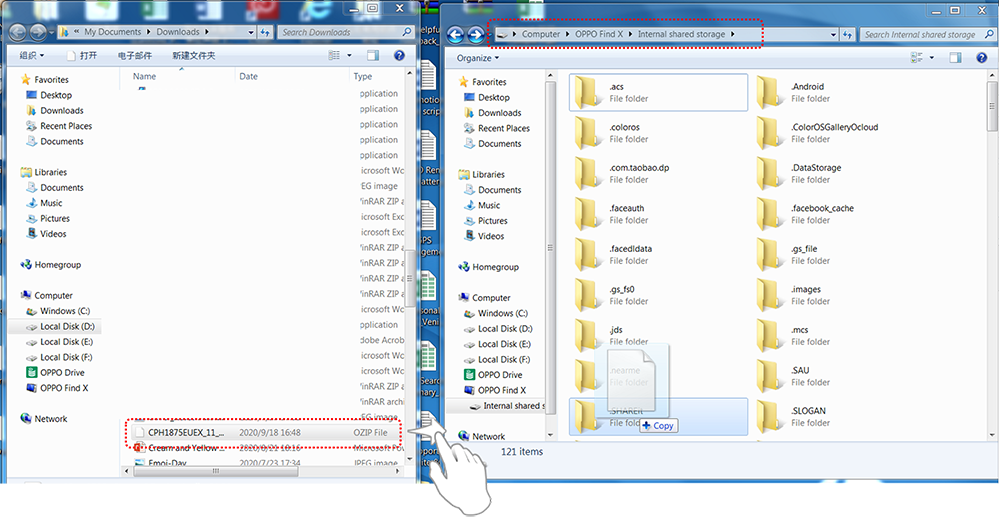Click 电子邮件 in Downloads toolbar
This screenshot has height=518, width=999.
tap(134, 55)
